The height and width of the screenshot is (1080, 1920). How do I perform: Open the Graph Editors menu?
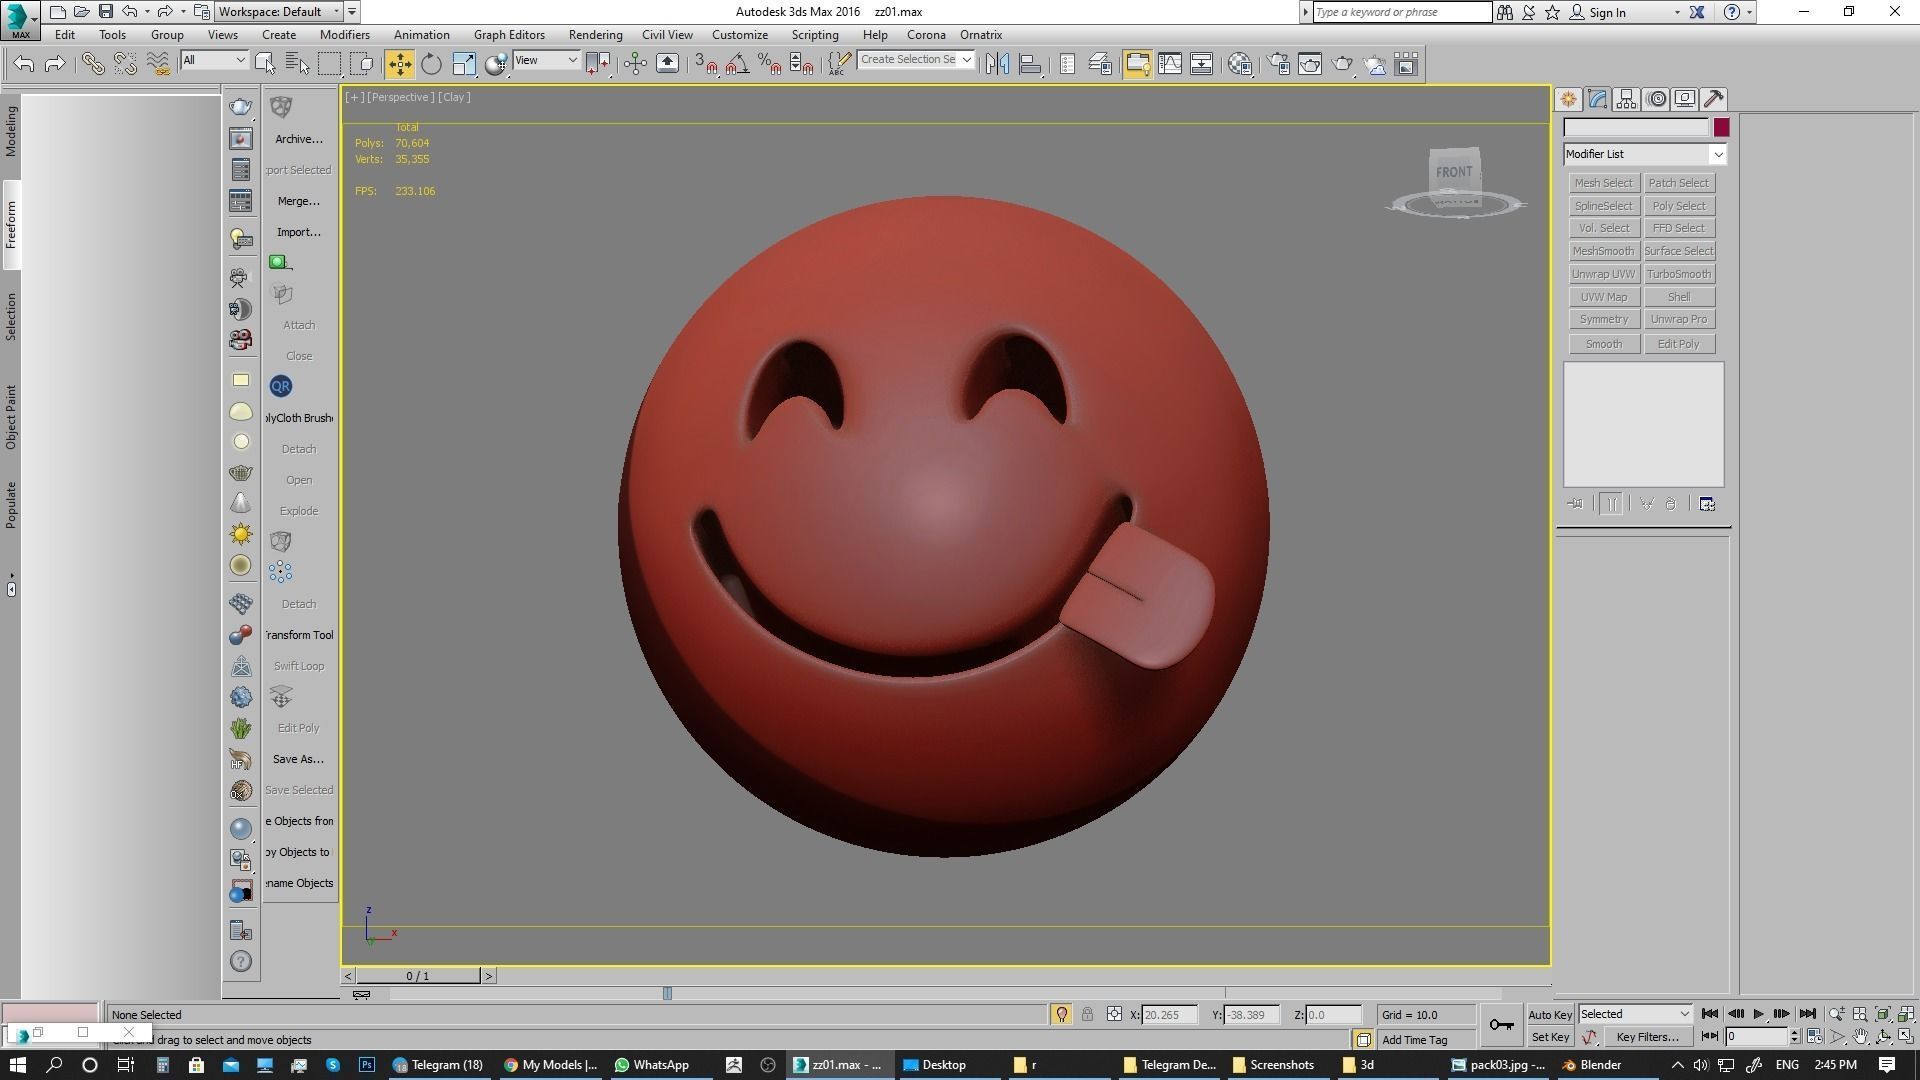[x=509, y=35]
